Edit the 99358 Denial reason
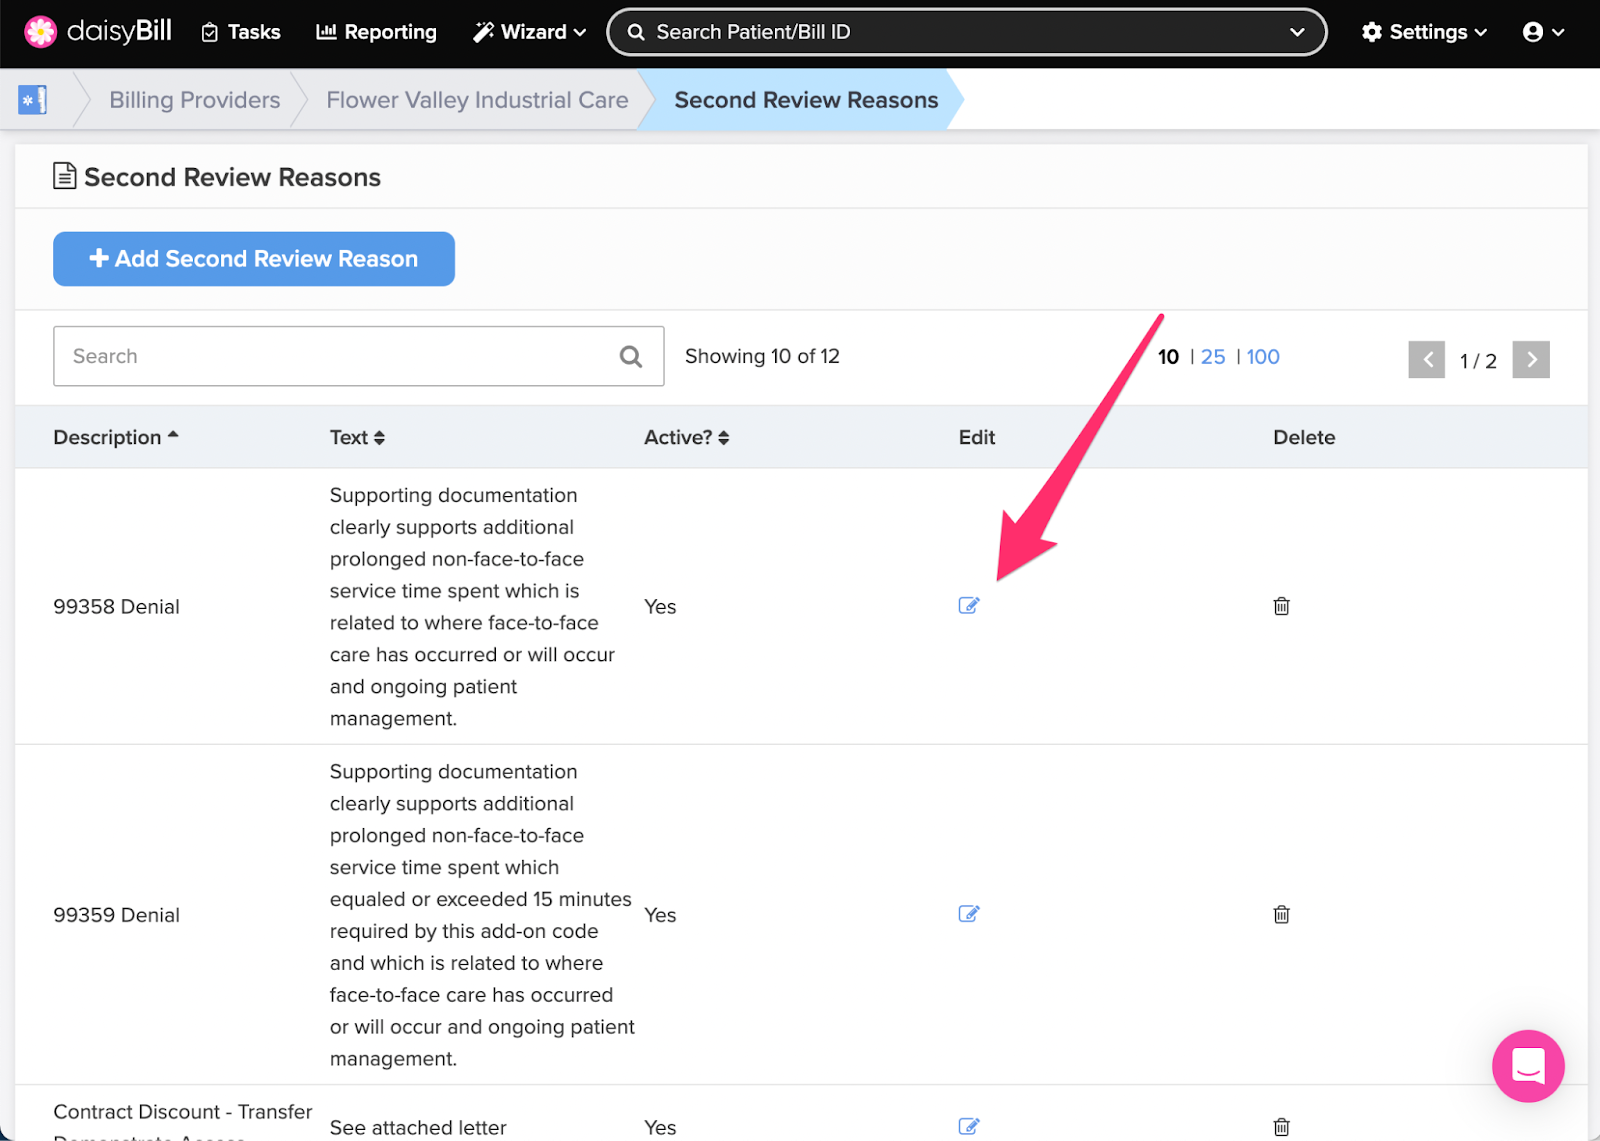 click(968, 605)
